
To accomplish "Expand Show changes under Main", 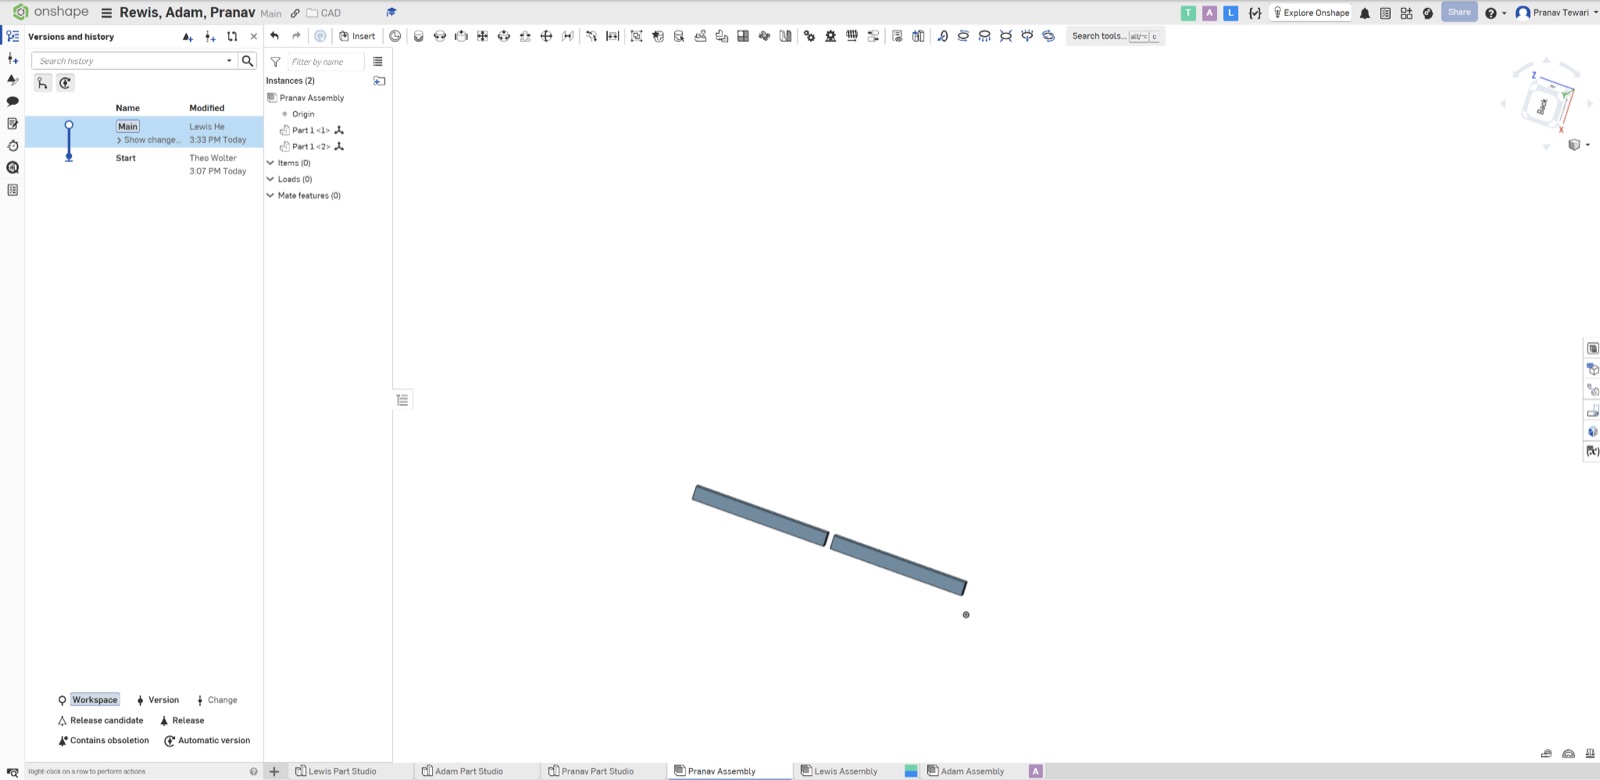I will click(x=149, y=140).
